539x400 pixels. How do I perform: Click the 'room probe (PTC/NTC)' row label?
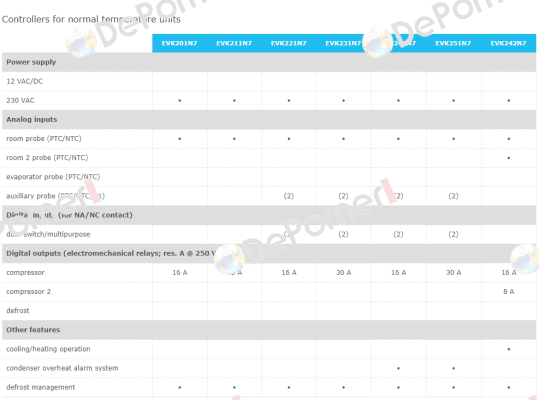click(x=44, y=139)
